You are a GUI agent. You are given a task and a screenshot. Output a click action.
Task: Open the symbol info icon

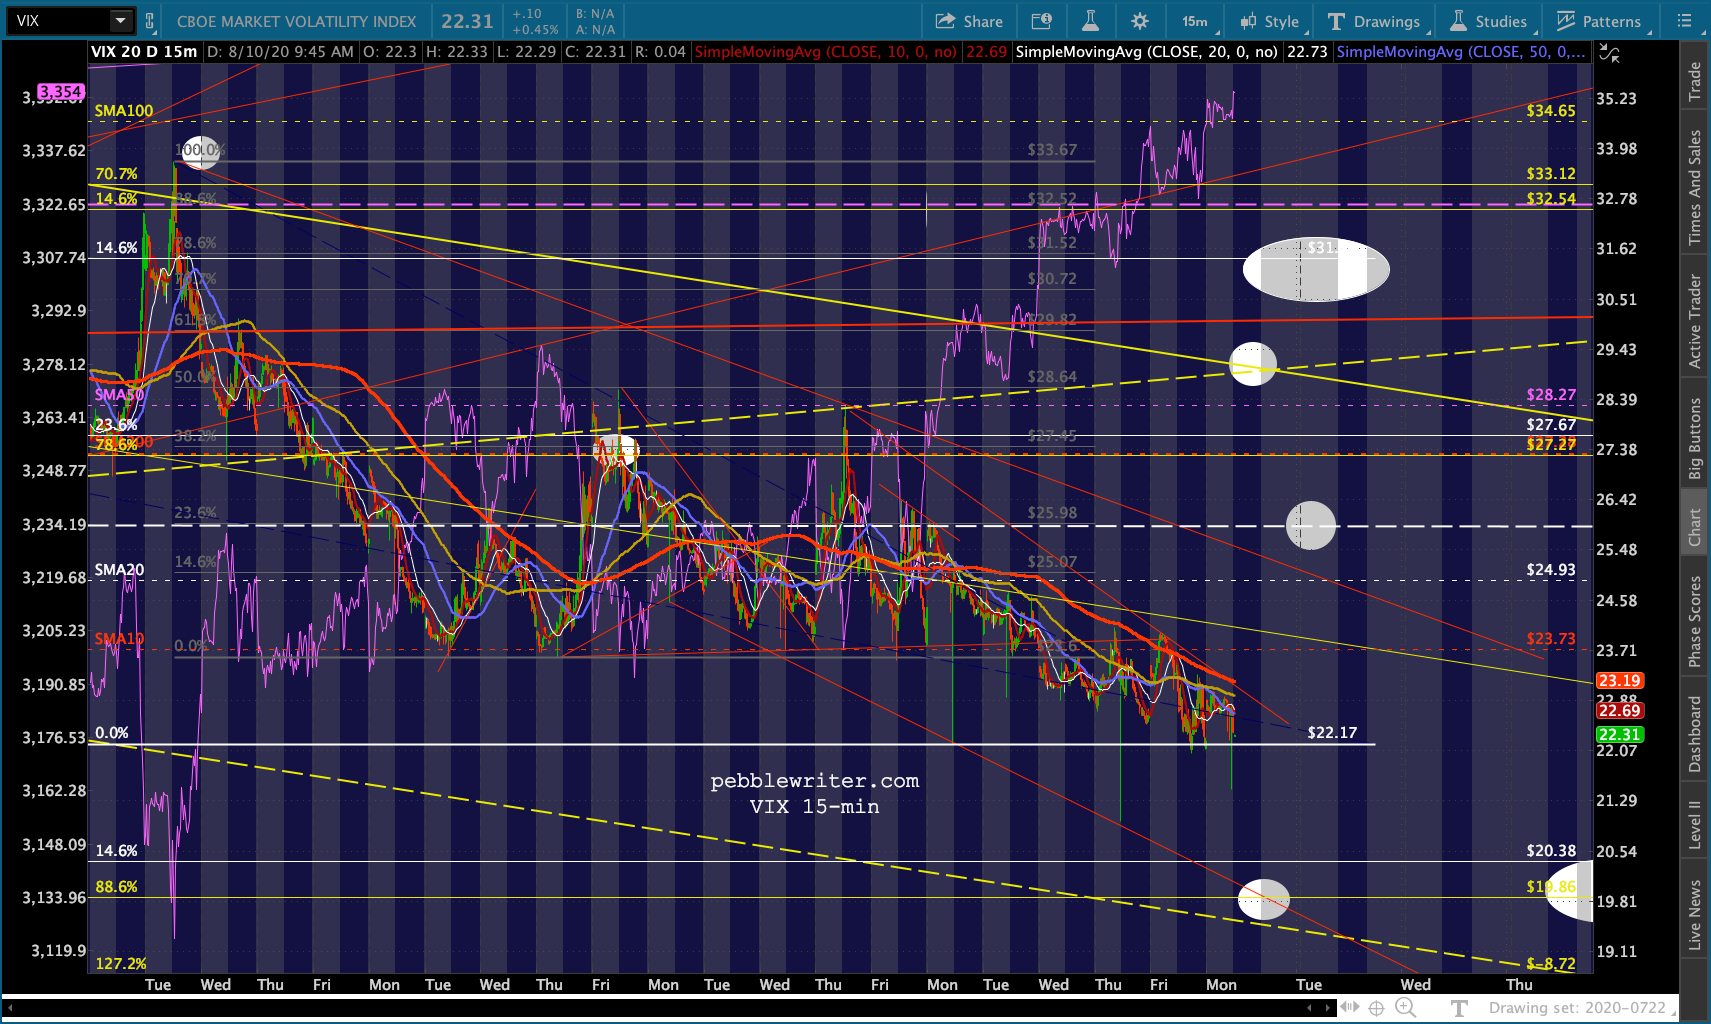pyautogui.click(x=1041, y=21)
